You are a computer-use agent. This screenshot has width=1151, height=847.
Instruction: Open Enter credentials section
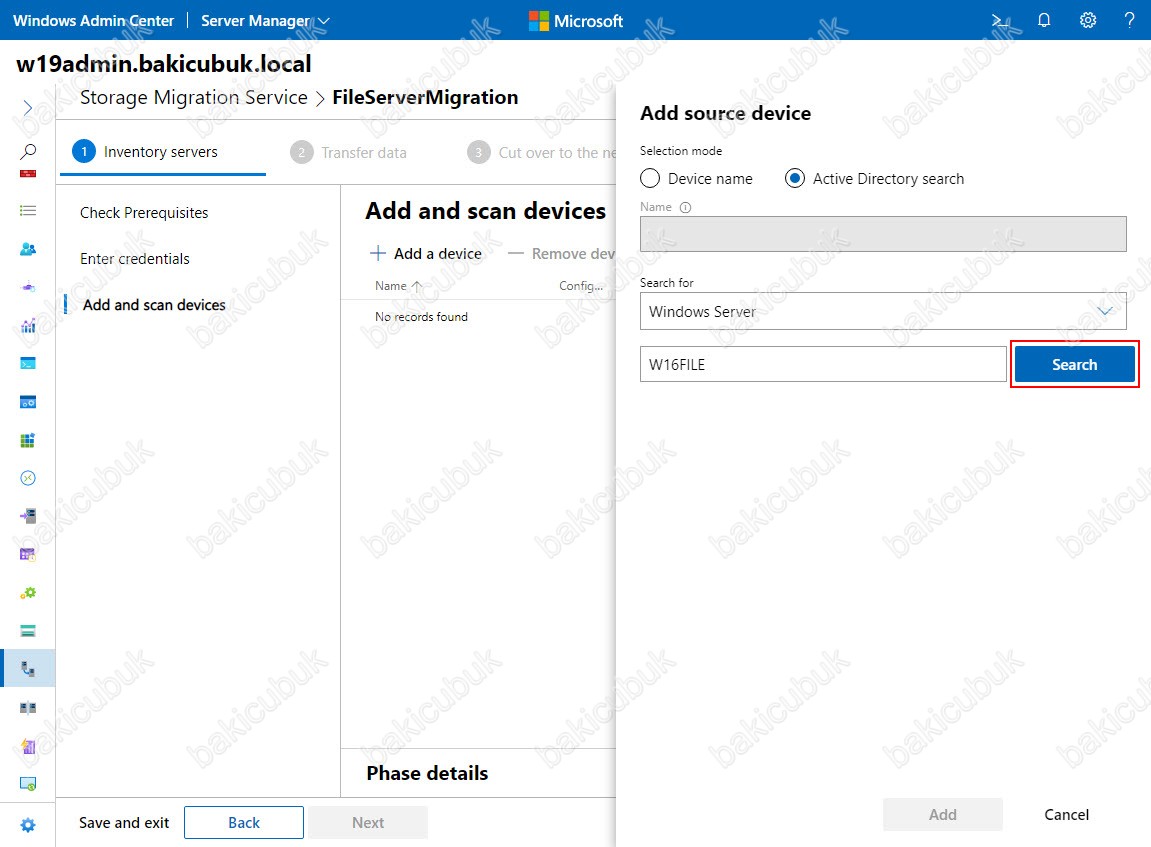pos(134,258)
